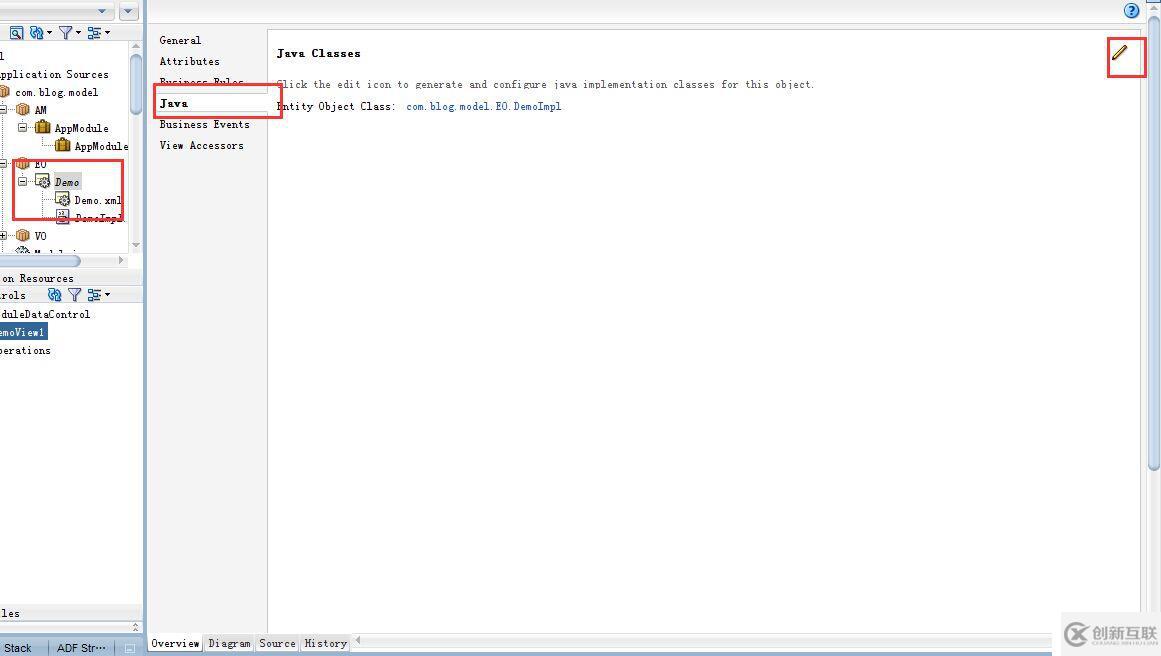Click the preview magnifier icon in Application Navigator

(15, 32)
